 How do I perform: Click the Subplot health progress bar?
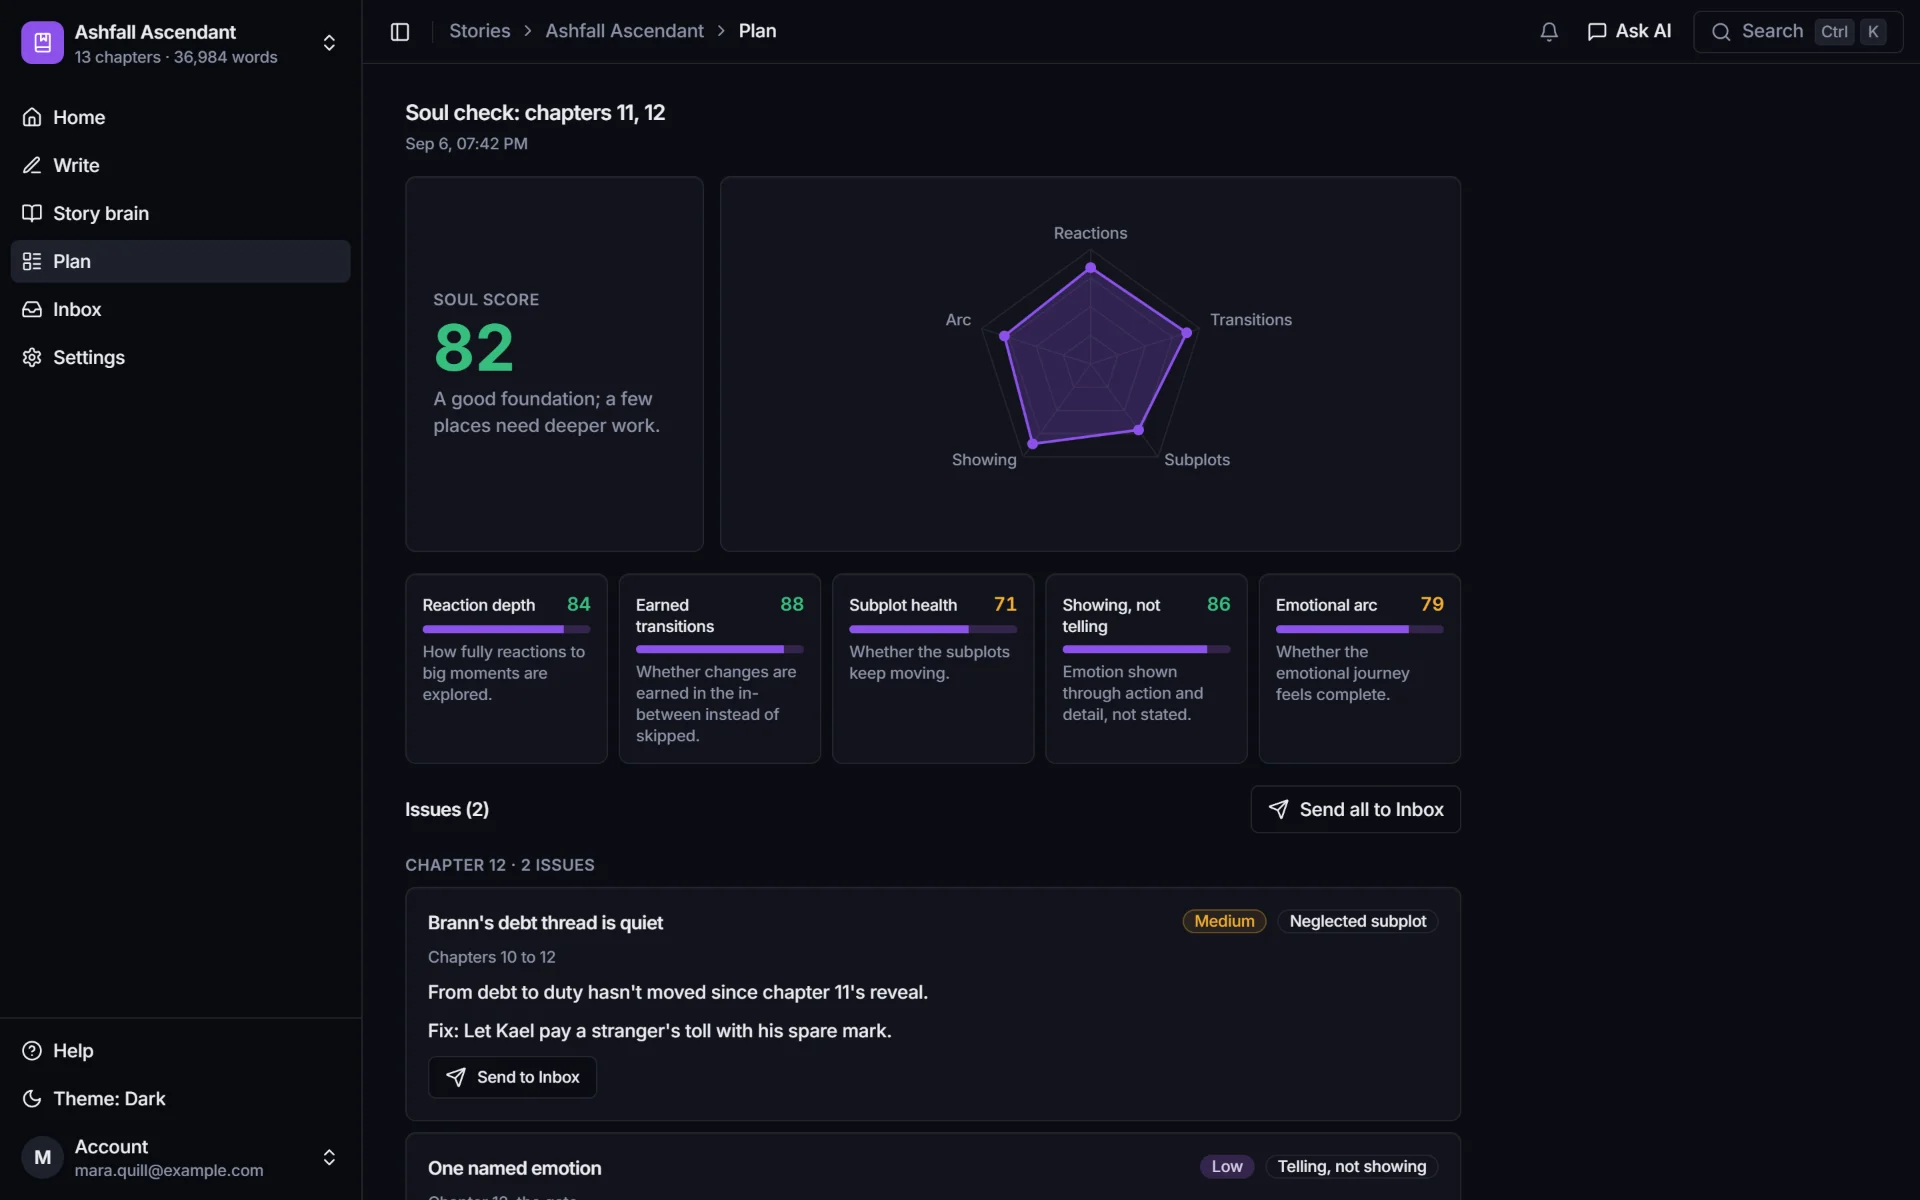point(932,629)
